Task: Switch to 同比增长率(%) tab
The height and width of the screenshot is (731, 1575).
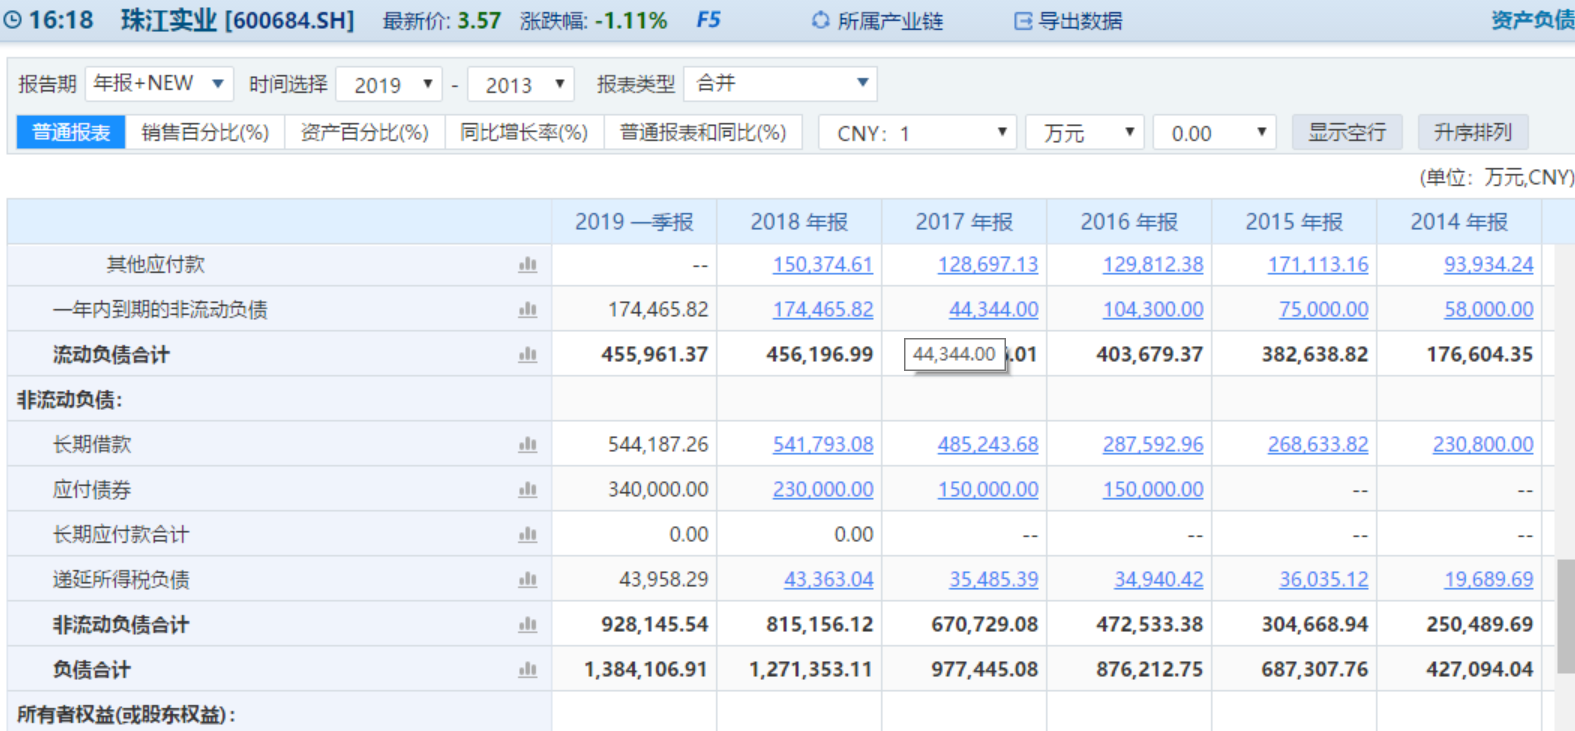Action: pyautogui.click(x=524, y=132)
